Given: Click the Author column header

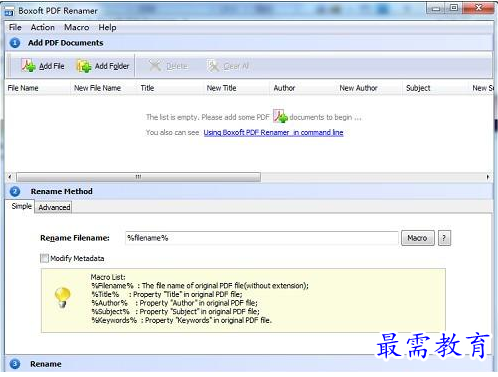Looking at the screenshot, I should tap(303, 88).
